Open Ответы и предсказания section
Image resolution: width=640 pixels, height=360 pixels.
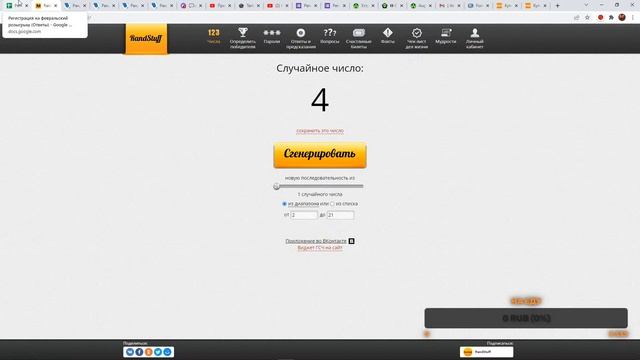coord(301,38)
